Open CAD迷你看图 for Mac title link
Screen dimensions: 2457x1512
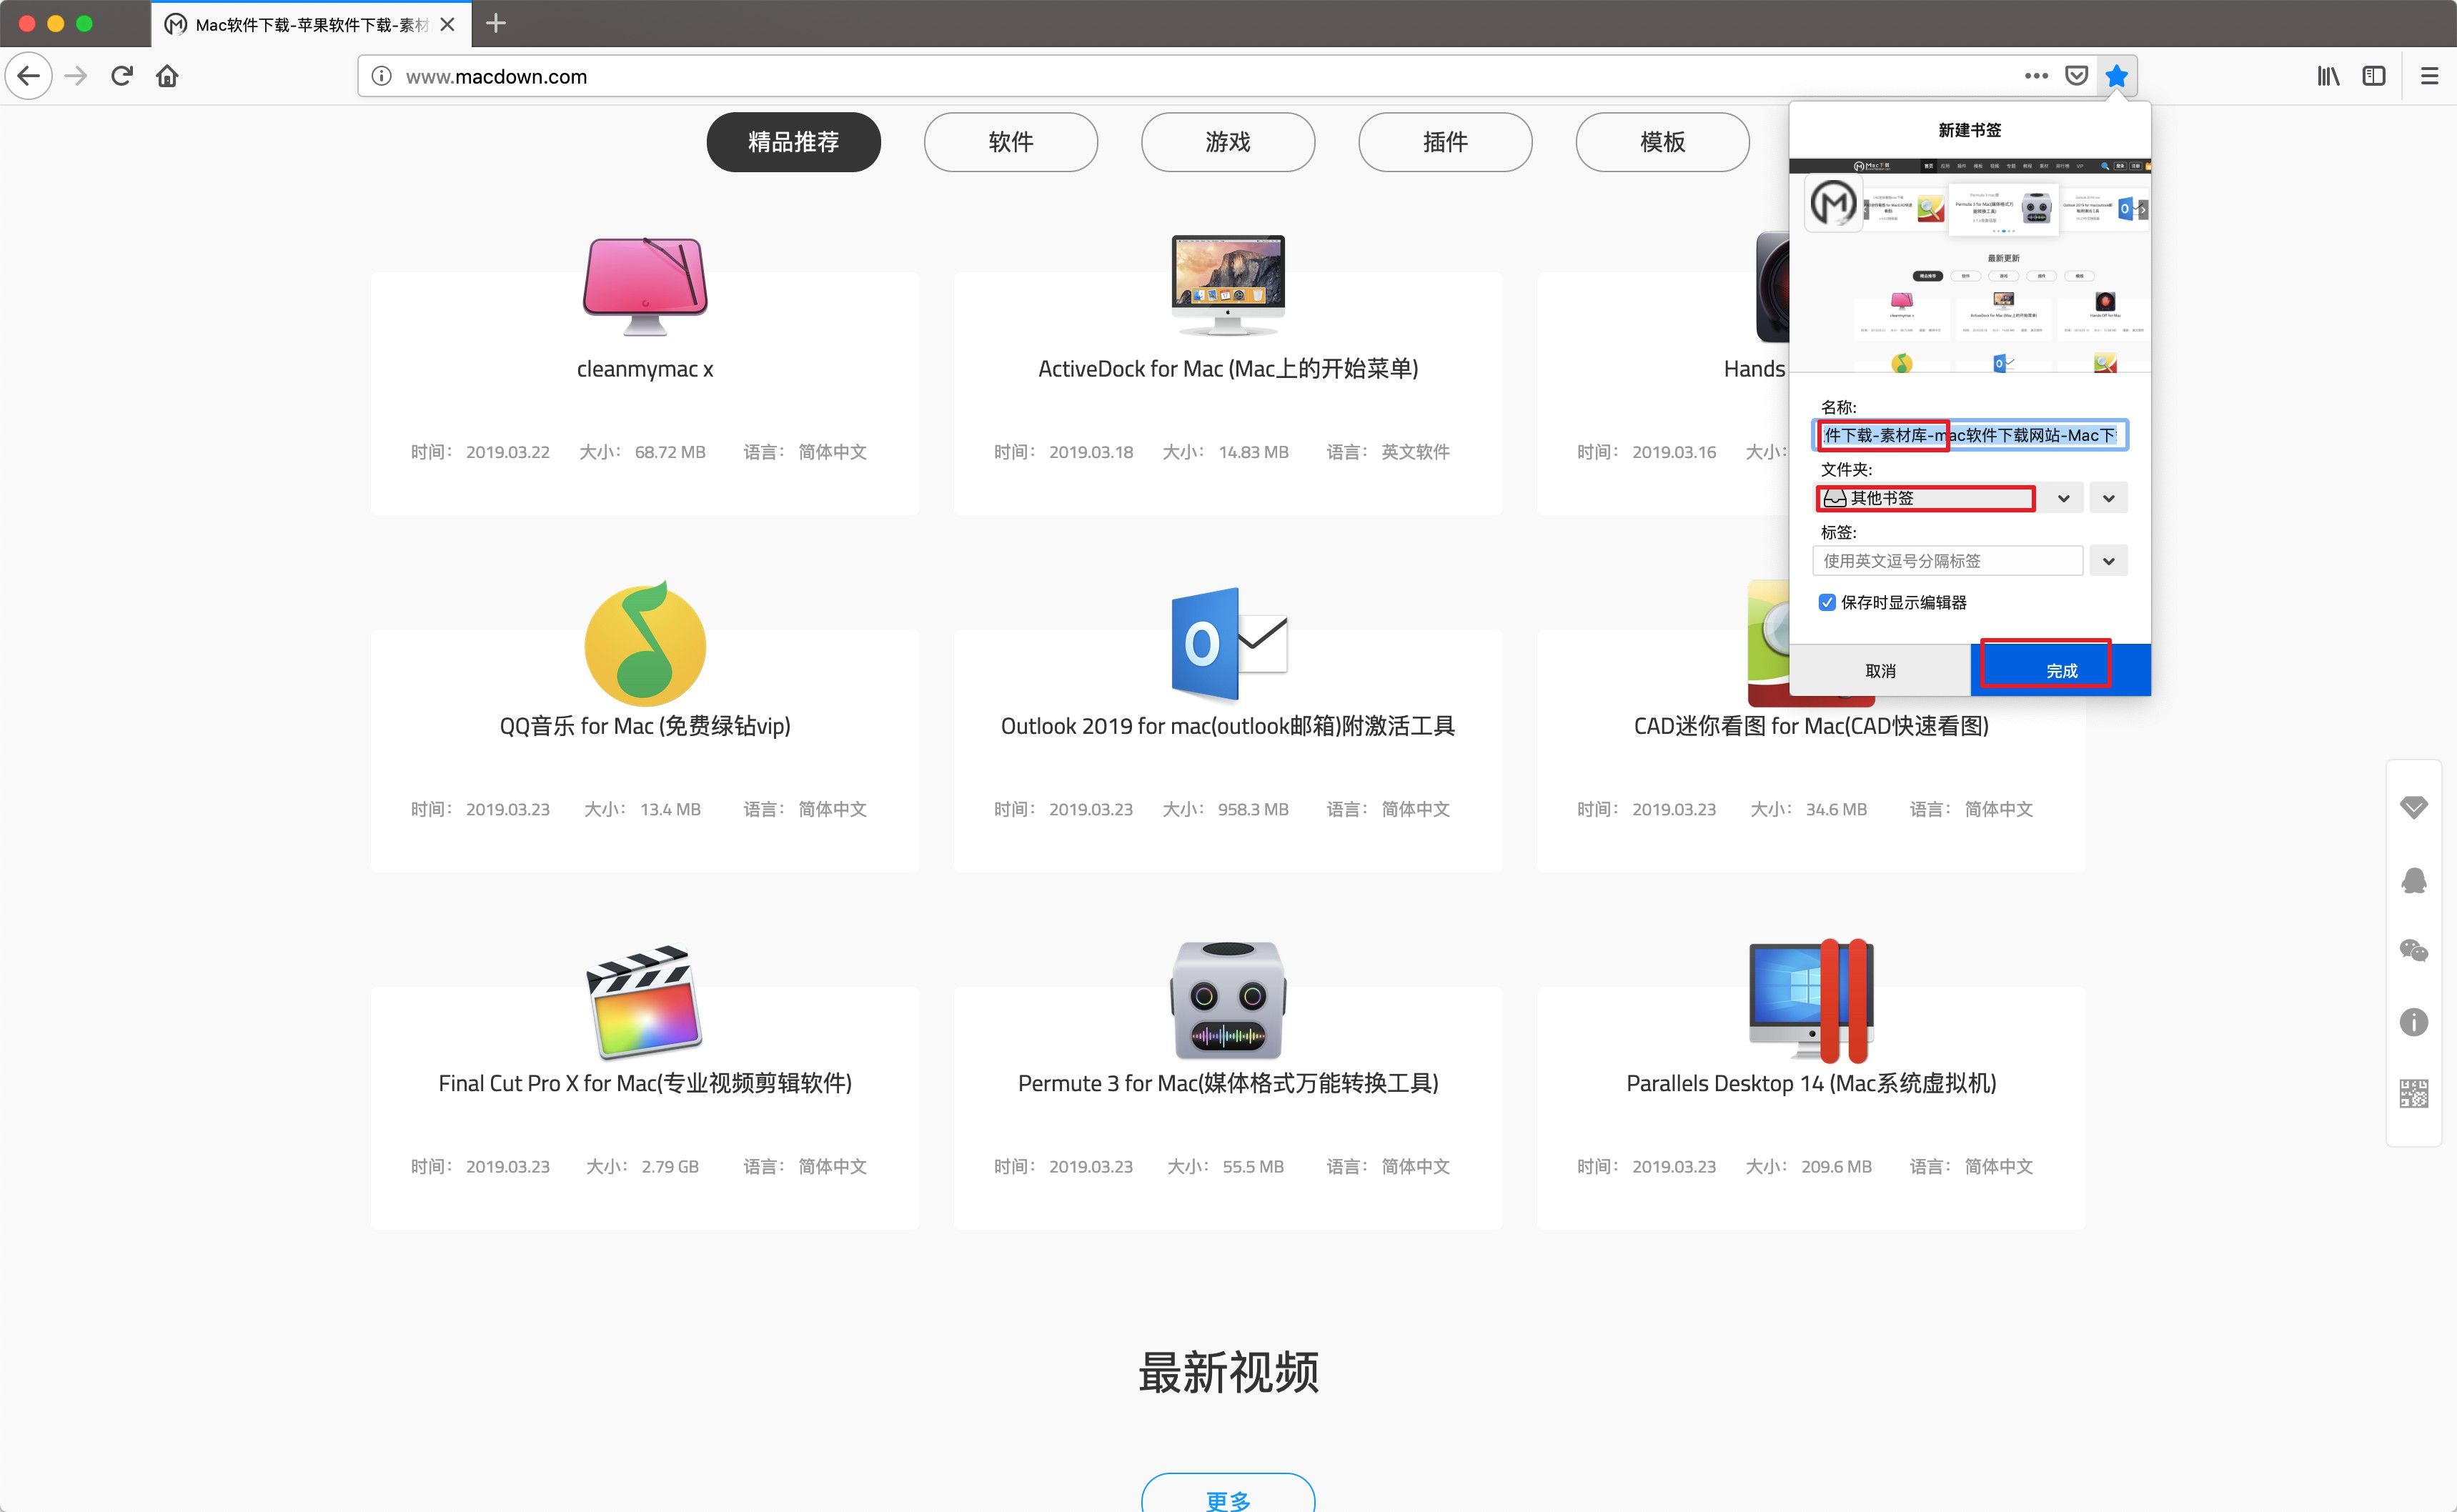point(1811,726)
